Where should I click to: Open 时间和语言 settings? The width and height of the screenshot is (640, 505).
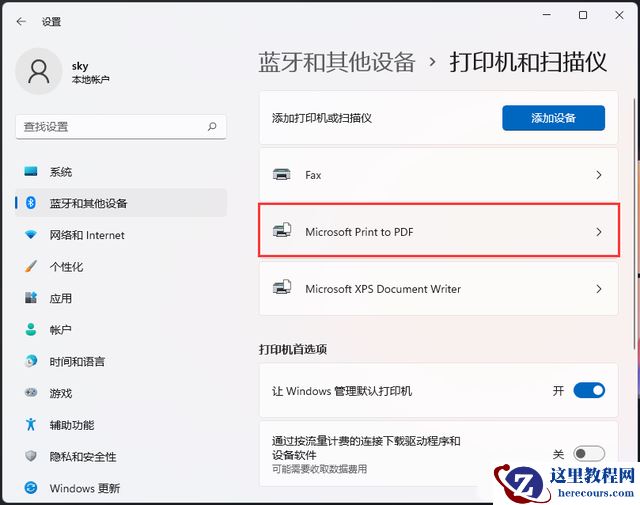pos(121,361)
